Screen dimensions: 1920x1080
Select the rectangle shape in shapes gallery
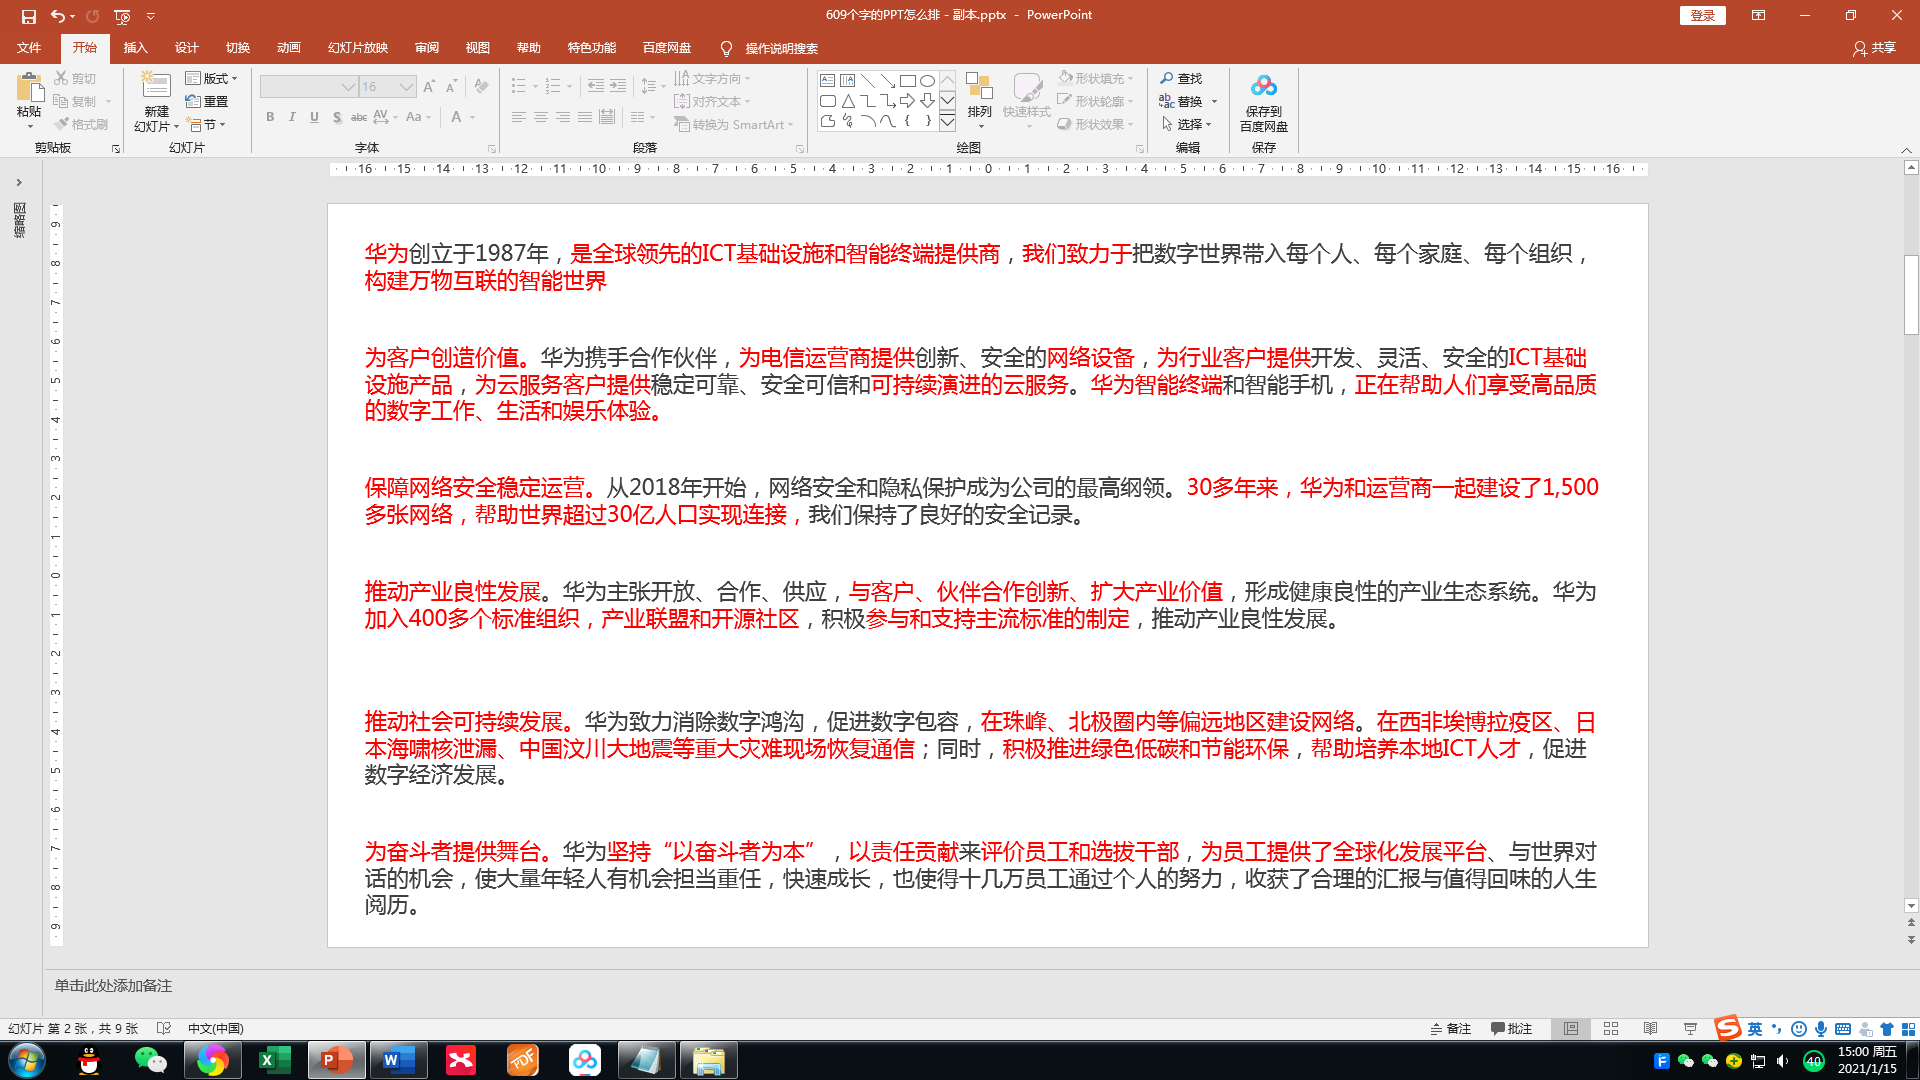(908, 81)
